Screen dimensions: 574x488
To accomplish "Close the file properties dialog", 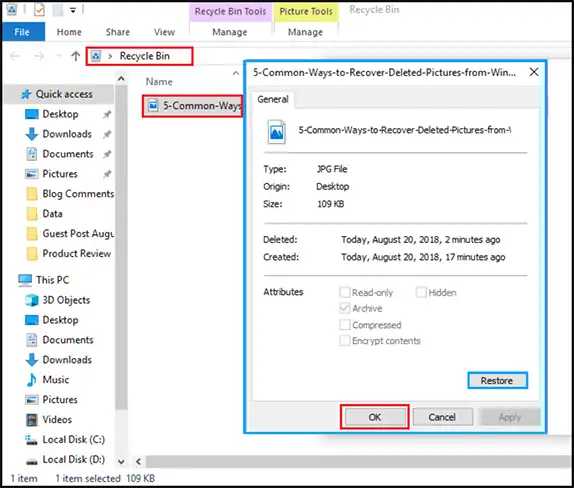I will 534,72.
